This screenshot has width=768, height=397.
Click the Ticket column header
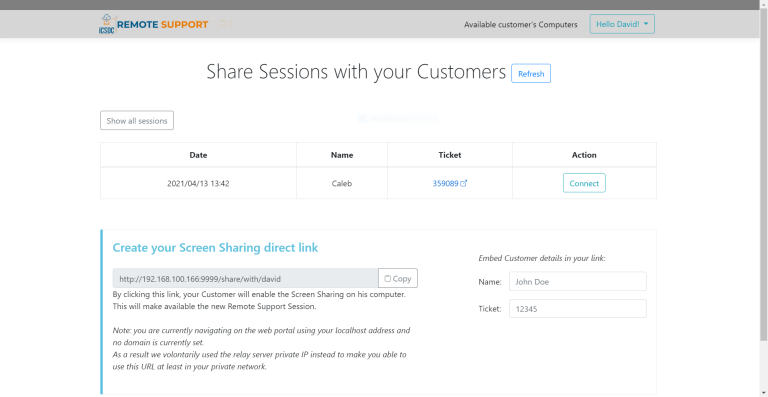[450, 155]
